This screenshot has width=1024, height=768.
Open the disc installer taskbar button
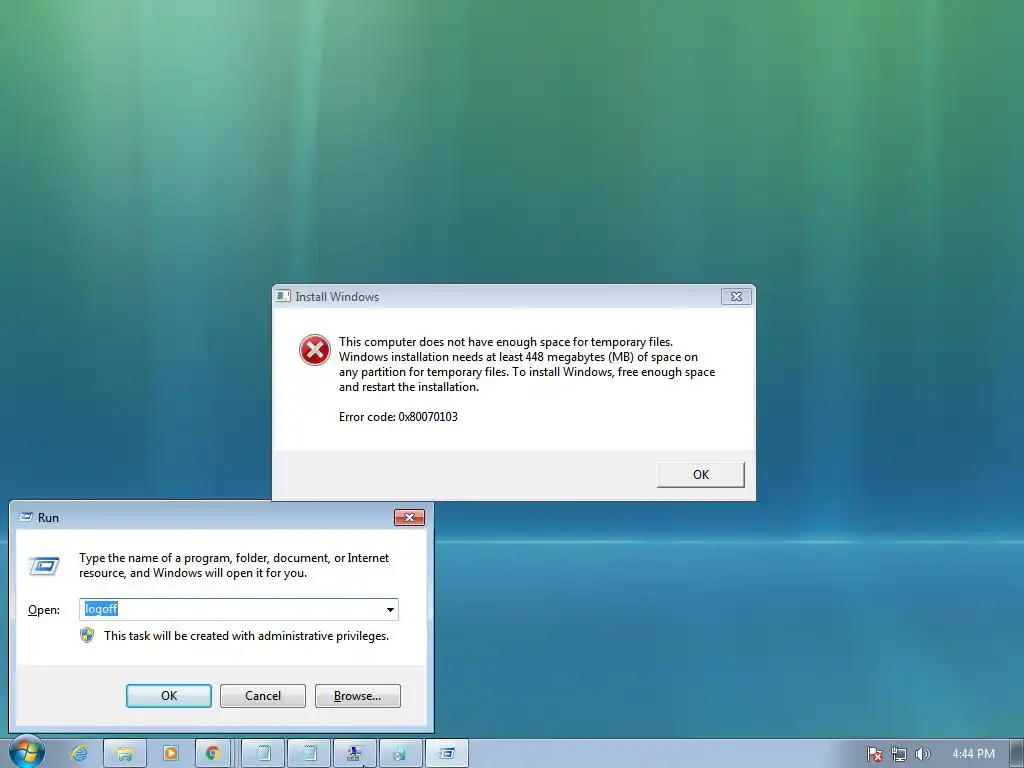click(x=401, y=753)
